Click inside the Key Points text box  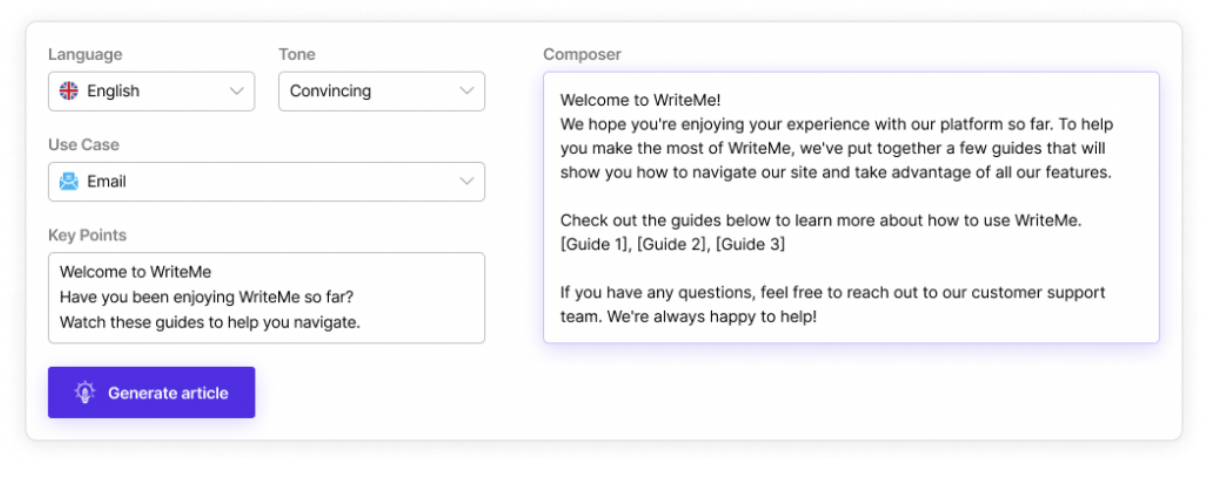pyautogui.click(x=267, y=298)
